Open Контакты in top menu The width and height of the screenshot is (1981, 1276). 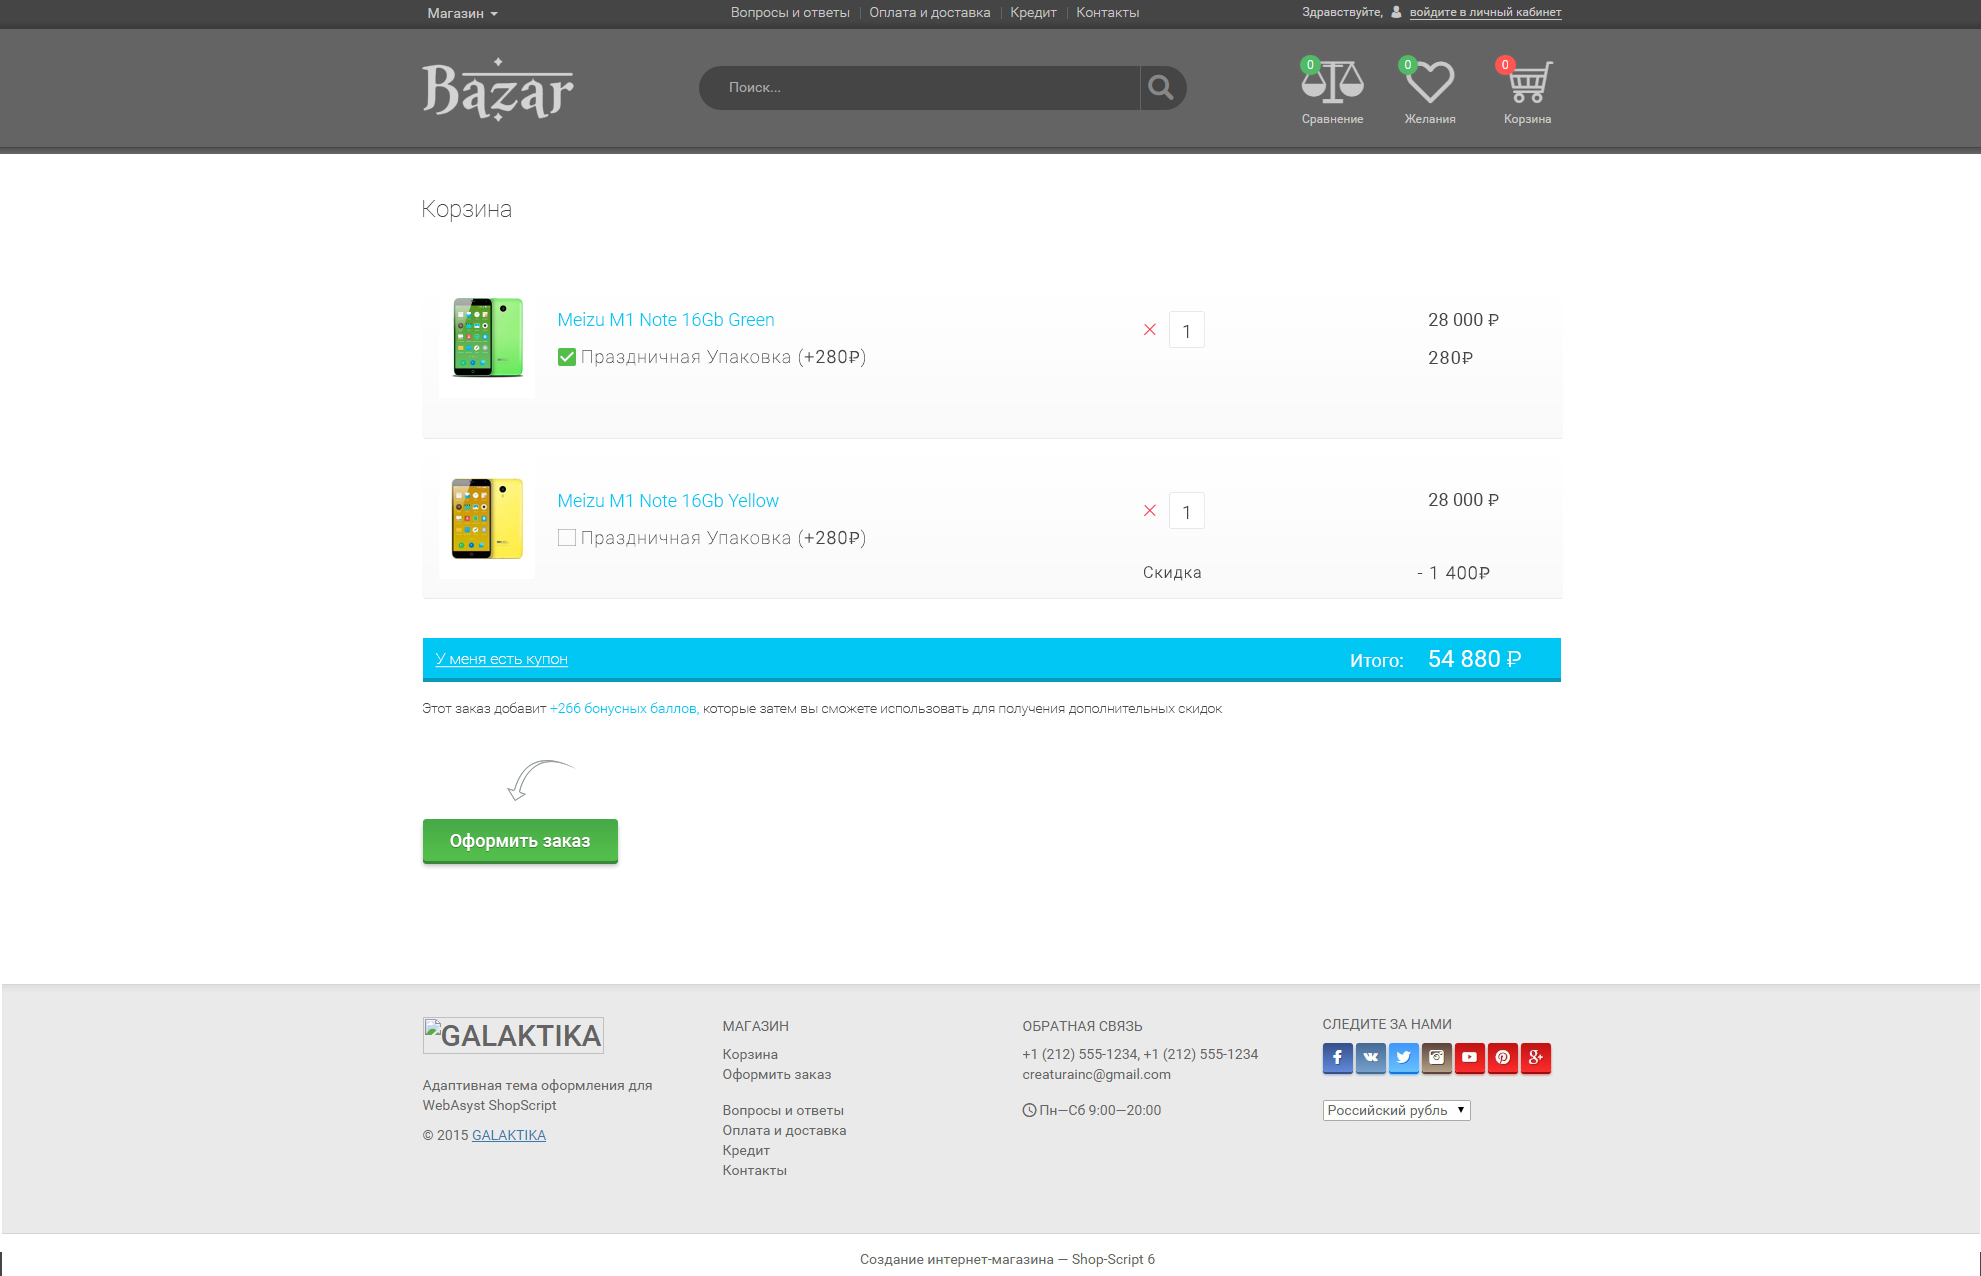pyautogui.click(x=1108, y=13)
